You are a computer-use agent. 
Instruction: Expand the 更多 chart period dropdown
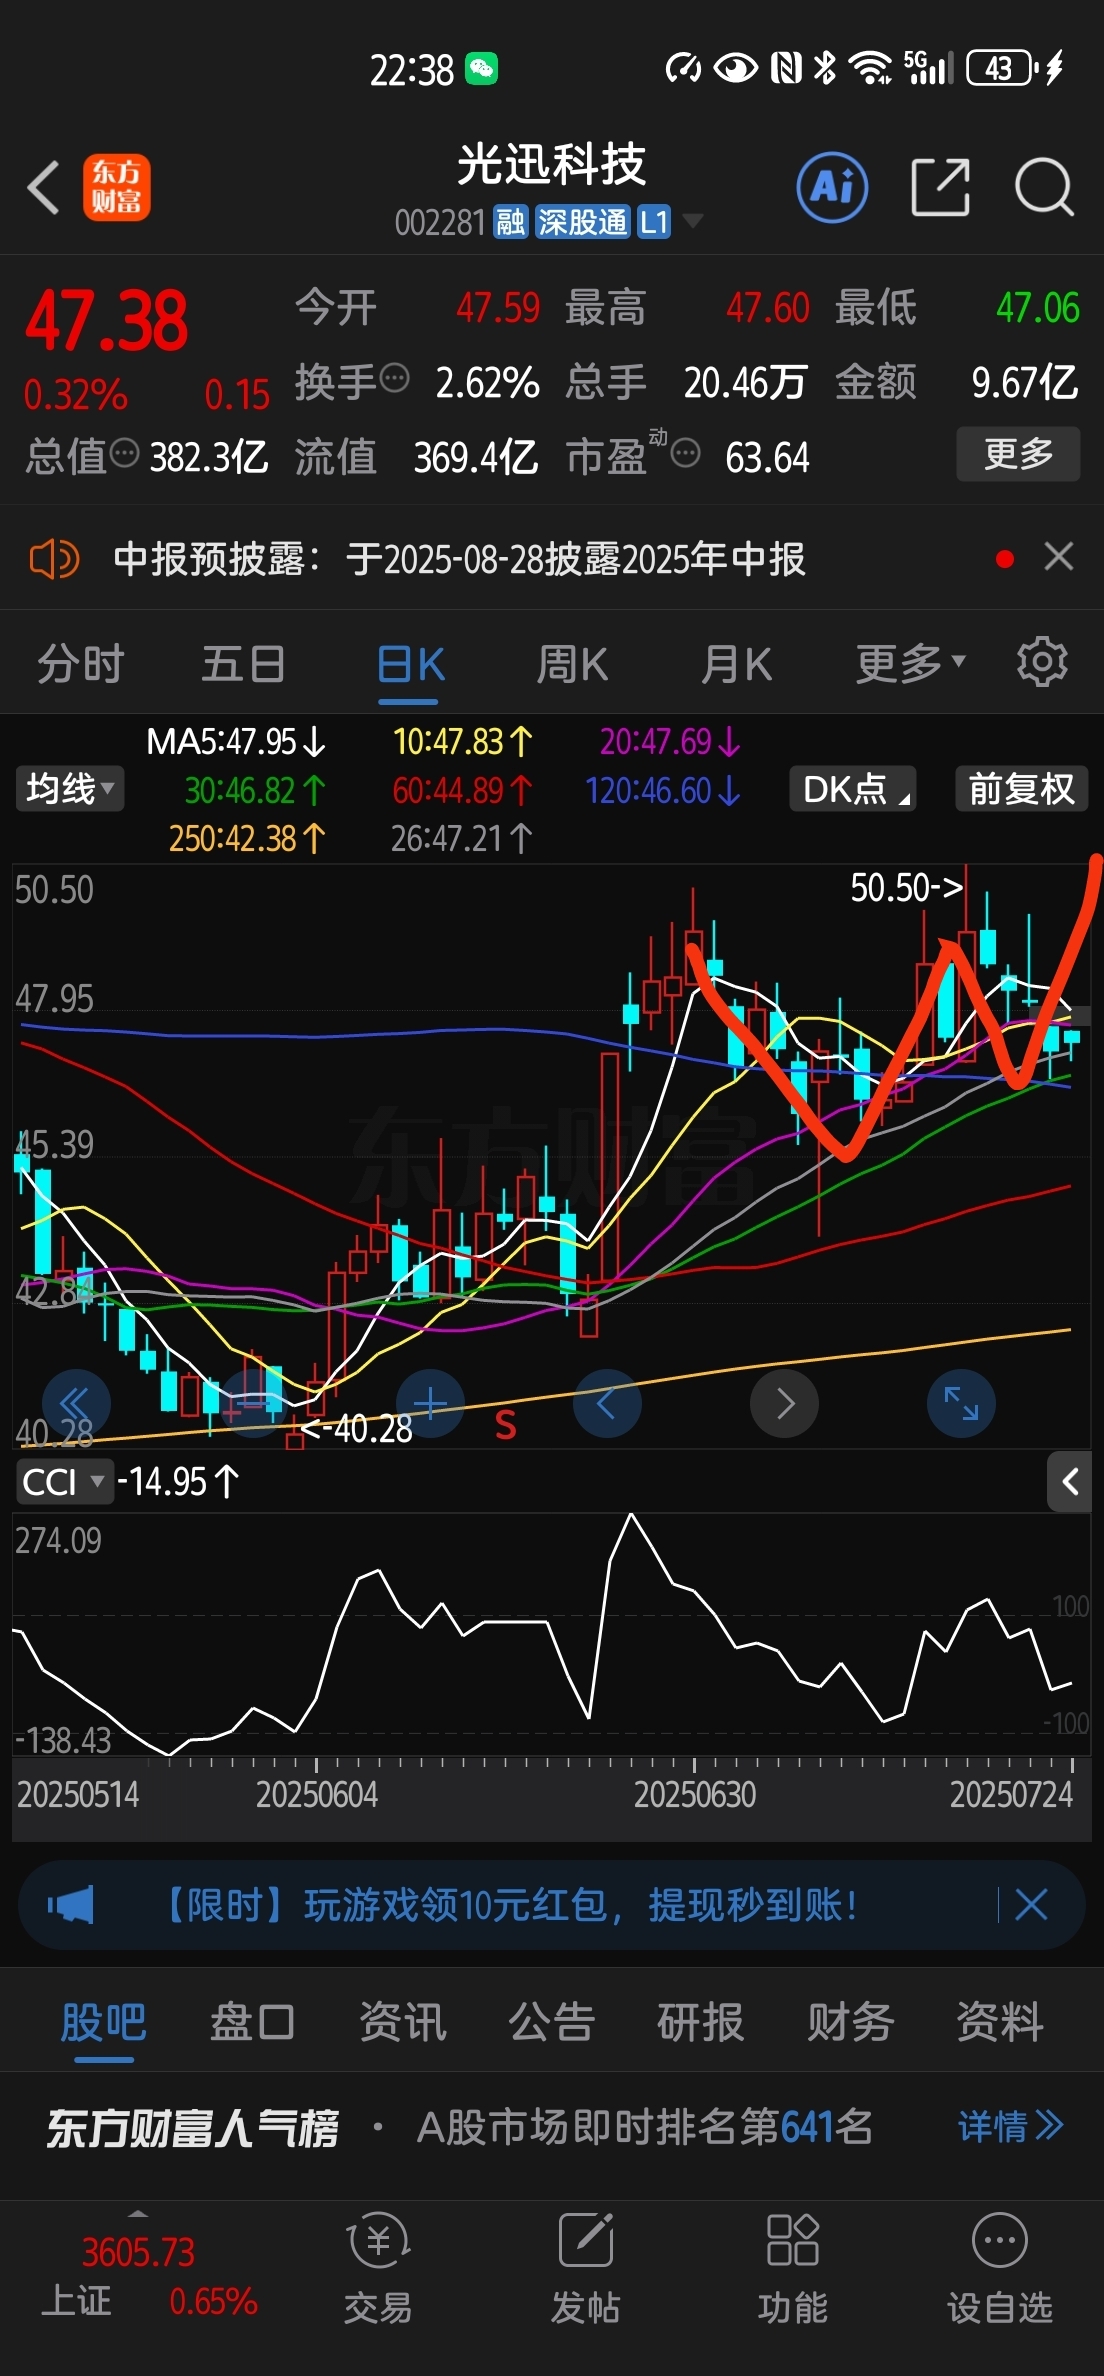tap(910, 662)
